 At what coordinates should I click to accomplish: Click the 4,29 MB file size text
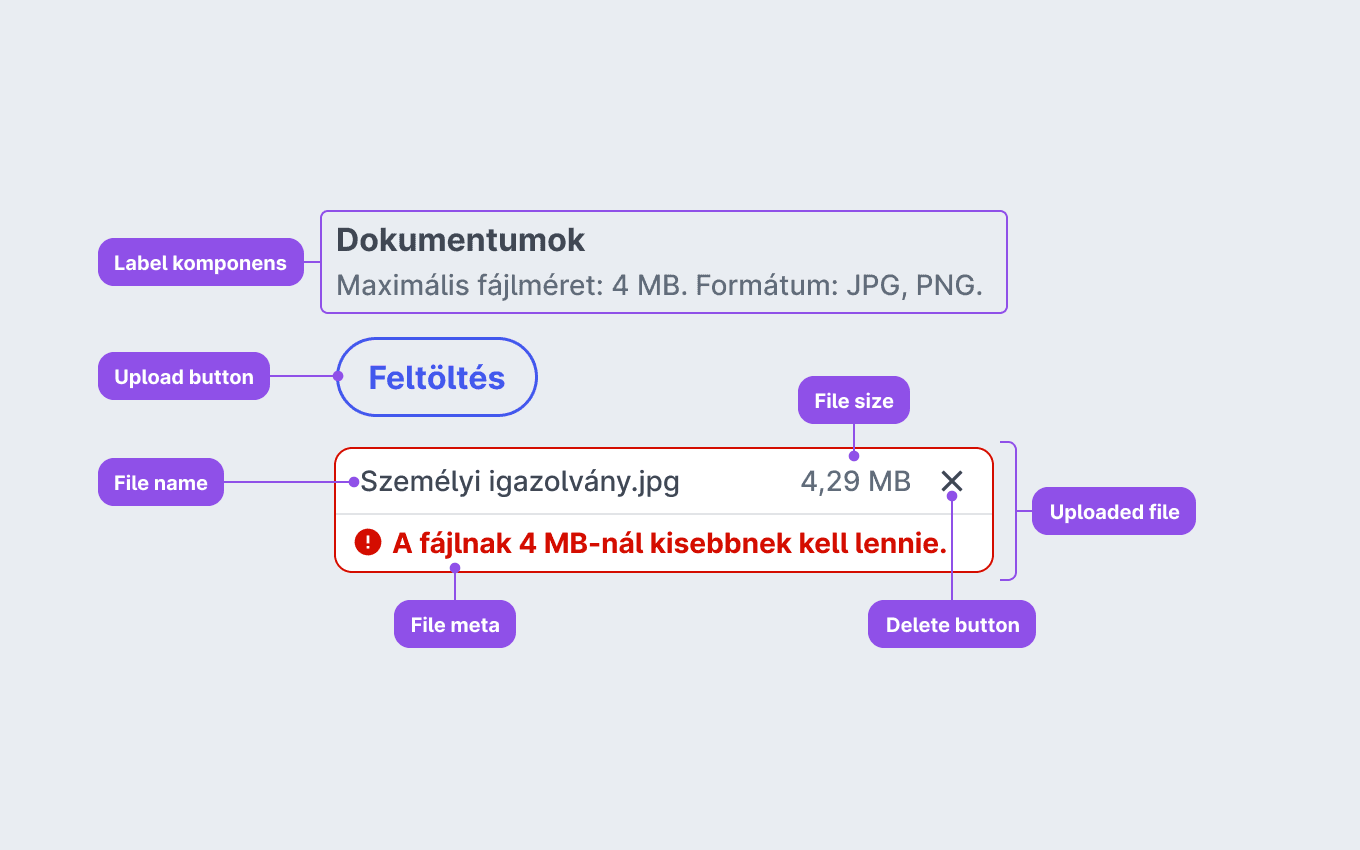point(856,482)
